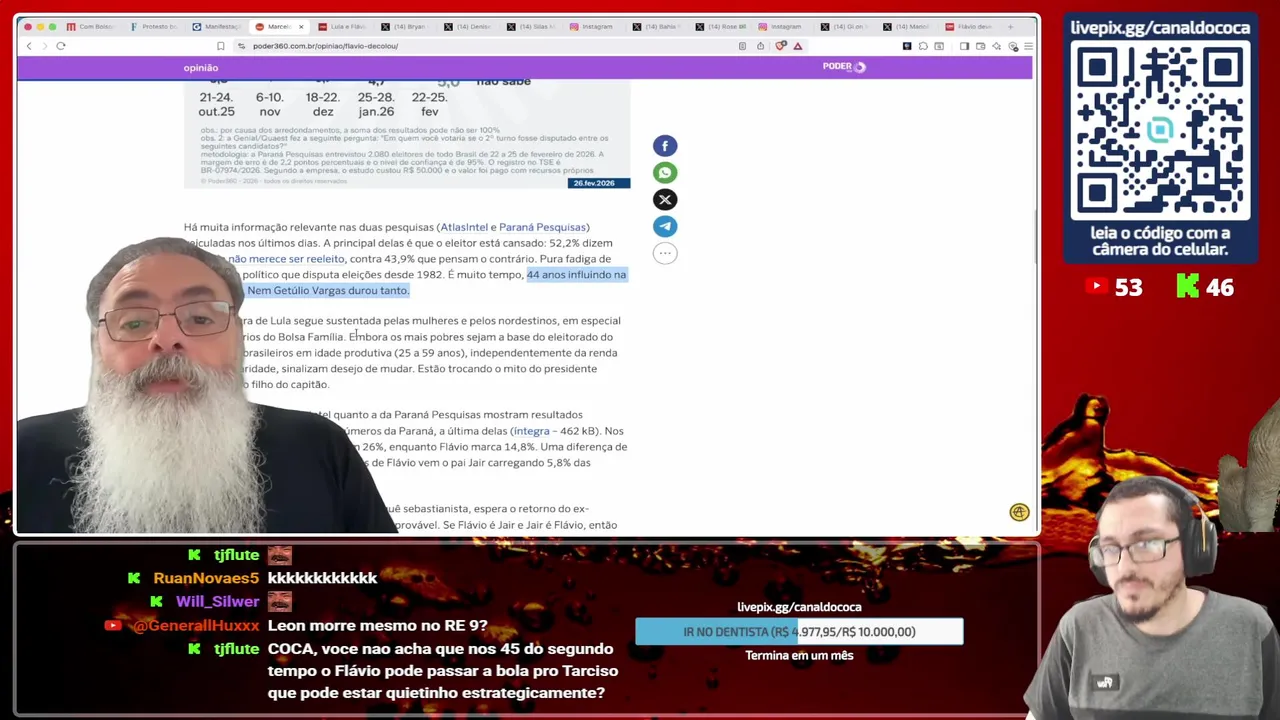Click the highlighted '44 anos influindo na' text

[x=576, y=275]
